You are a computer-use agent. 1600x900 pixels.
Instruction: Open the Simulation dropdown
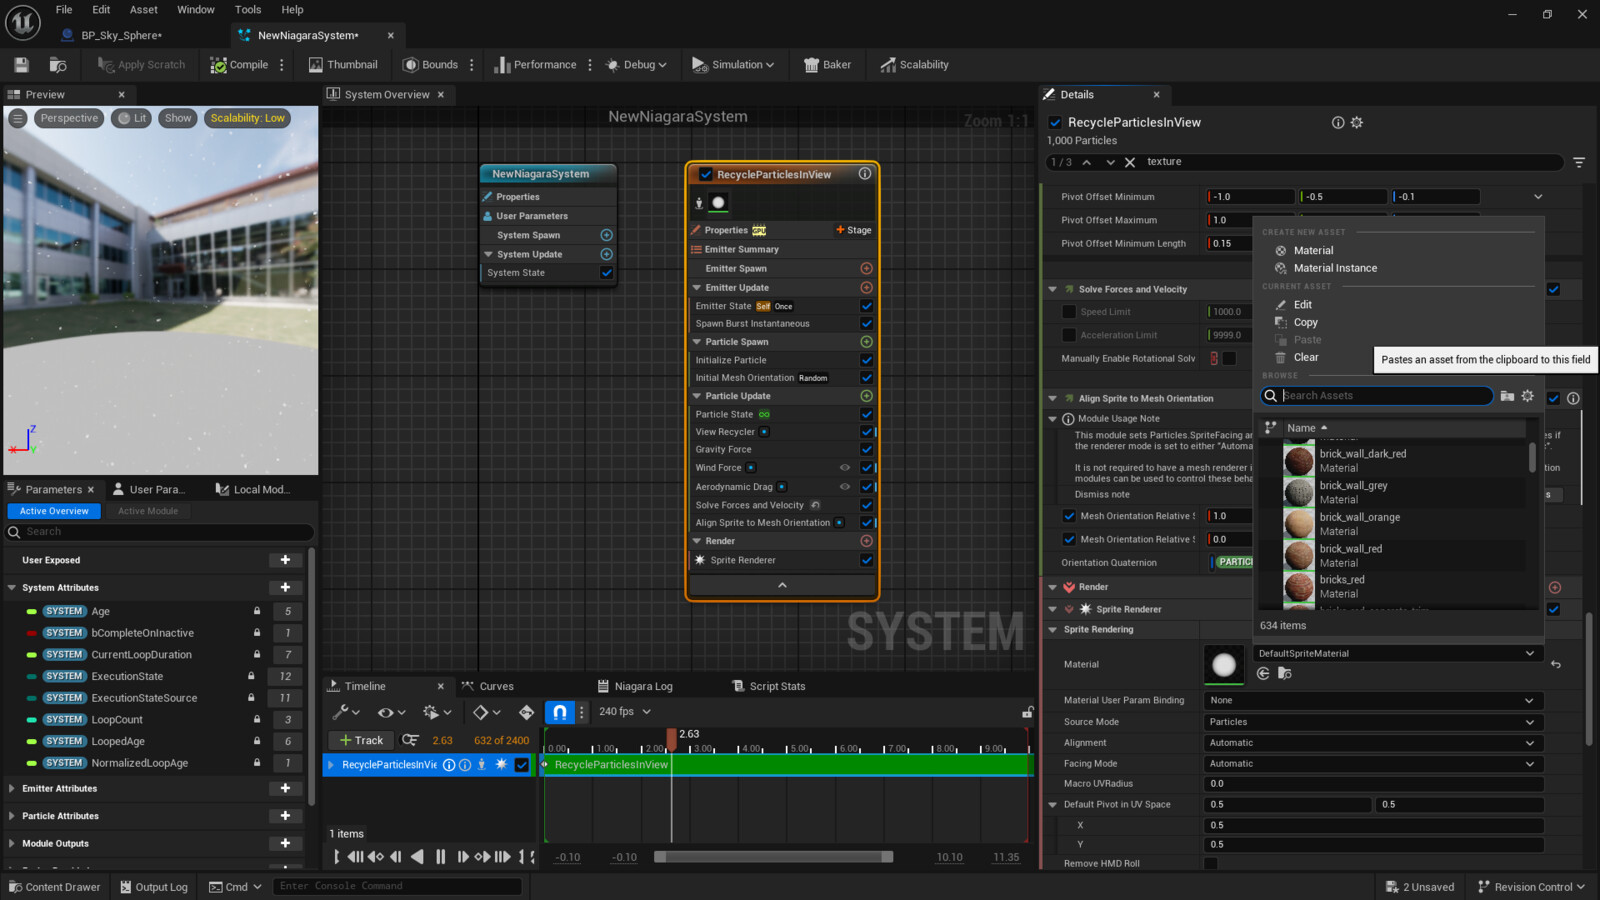click(733, 65)
